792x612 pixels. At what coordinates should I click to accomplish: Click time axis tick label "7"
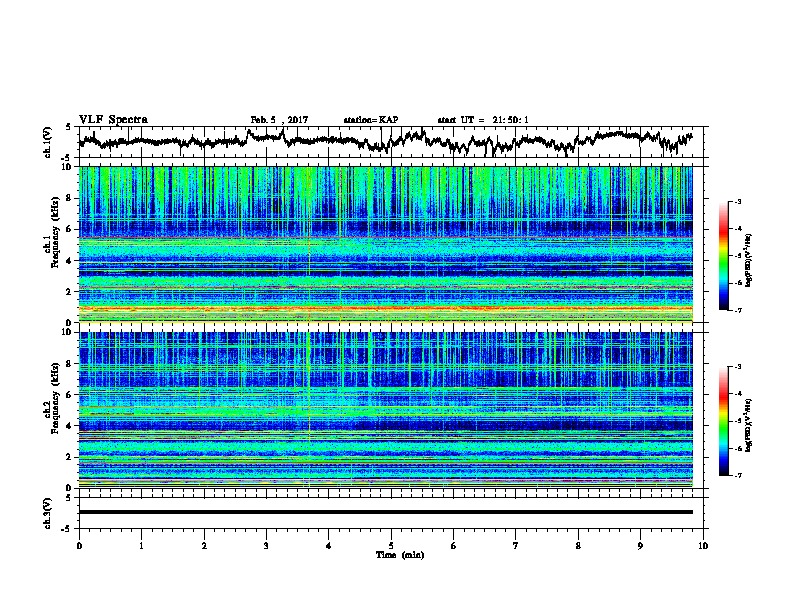pyautogui.click(x=516, y=545)
